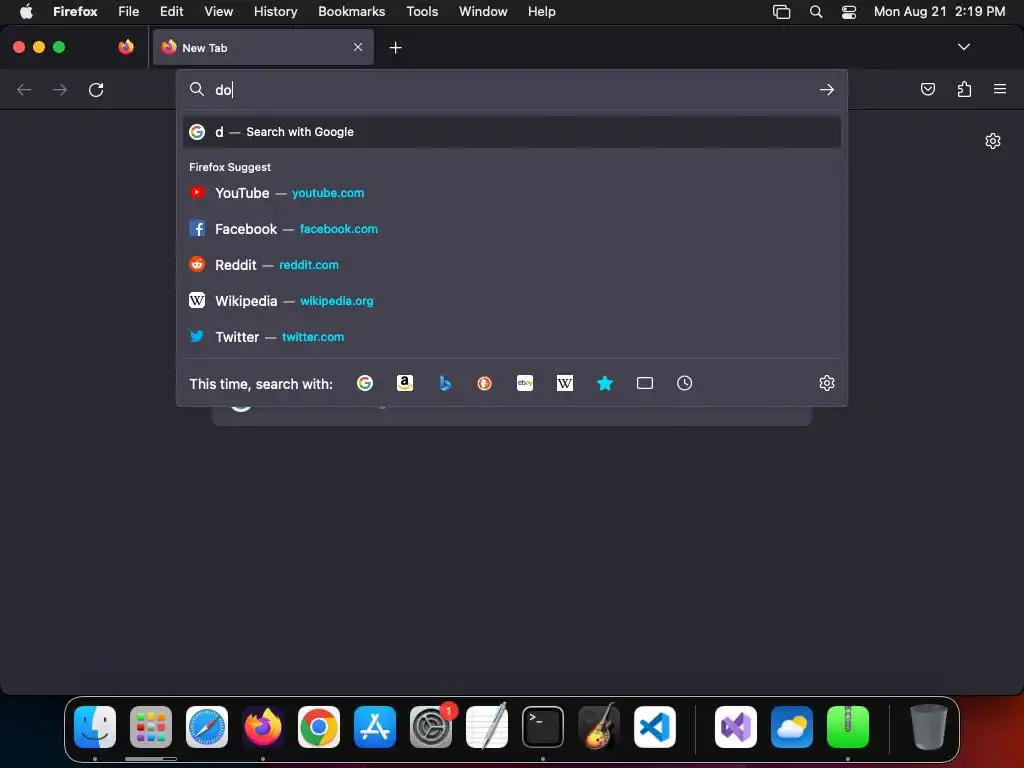The width and height of the screenshot is (1024, 768).
Task: Open the Window menu
Action: pos(483,11)
